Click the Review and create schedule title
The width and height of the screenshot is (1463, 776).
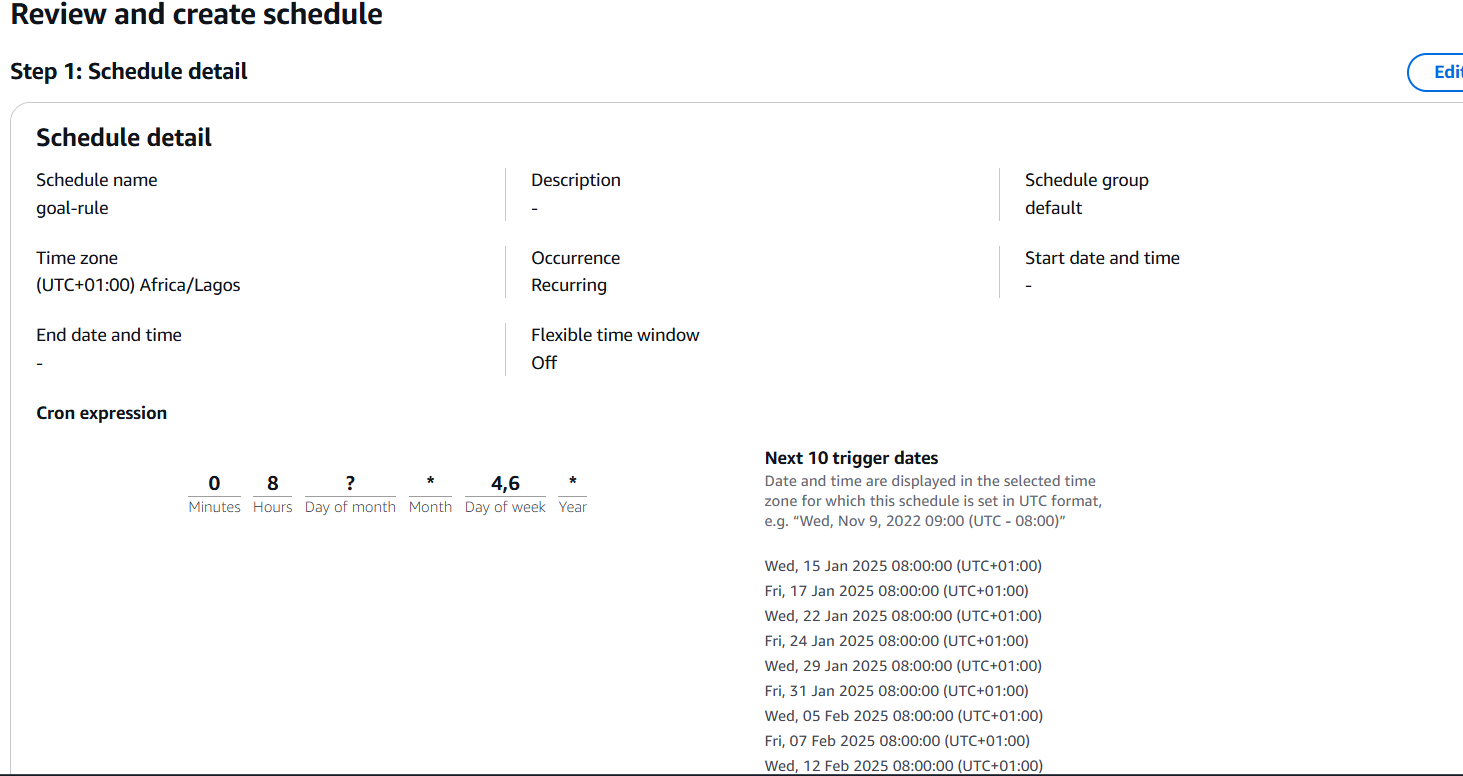(x=197, y=15)
